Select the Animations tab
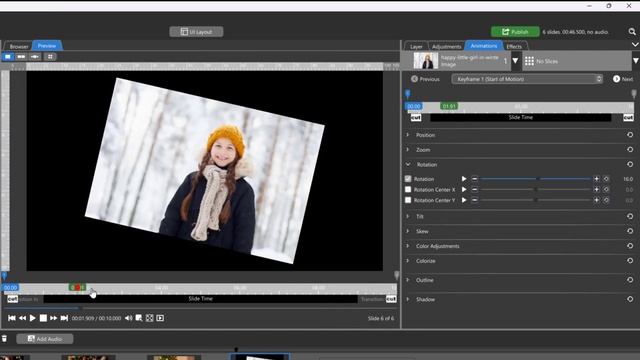The width and height of the screenshot is (640, 360). tap(484, 46)
